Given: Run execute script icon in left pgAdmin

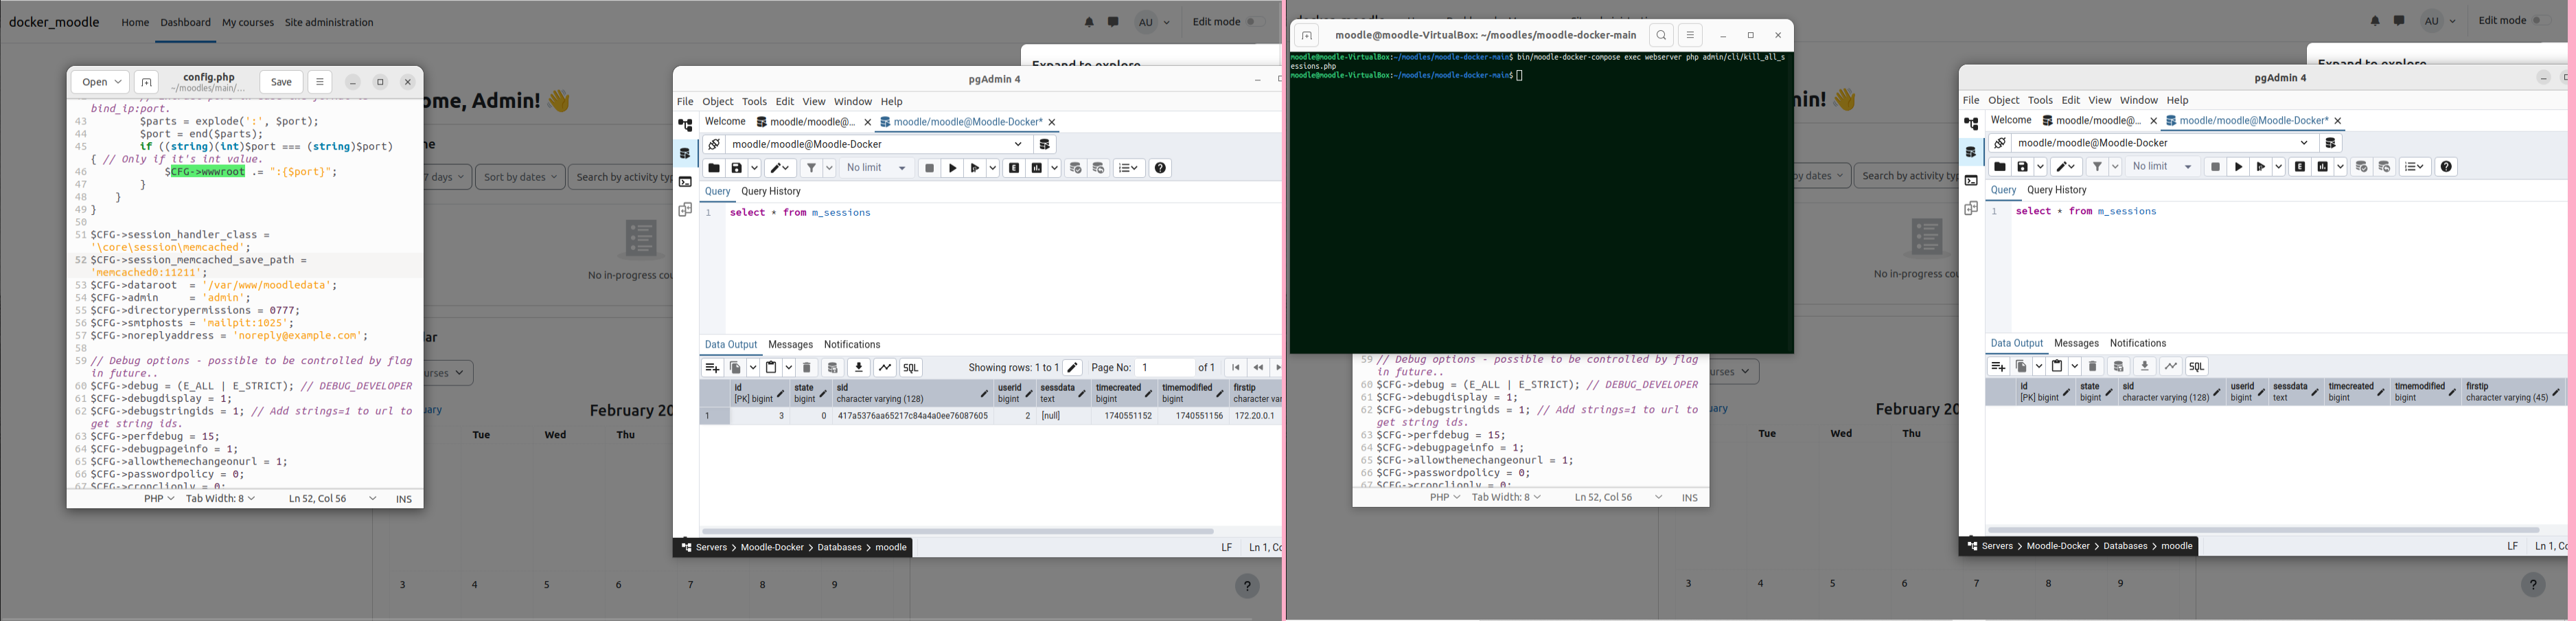Looking at the screenshot, I should click(976, 168).
